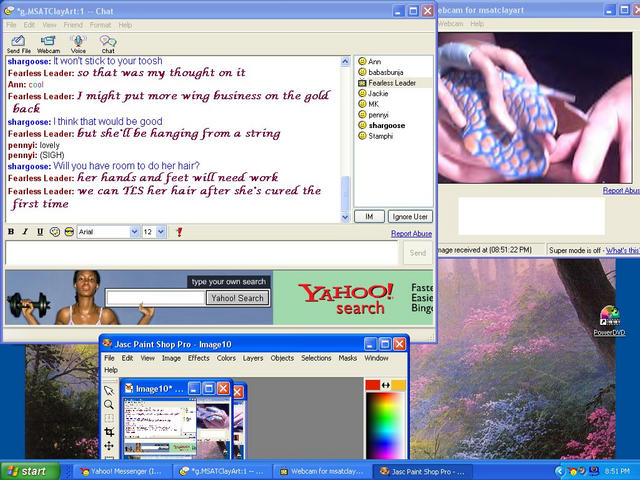Switch to Jasc Paint Shop Pro taskbar button
This screenshot has height=480, width=640.
[x=422, y=471]
